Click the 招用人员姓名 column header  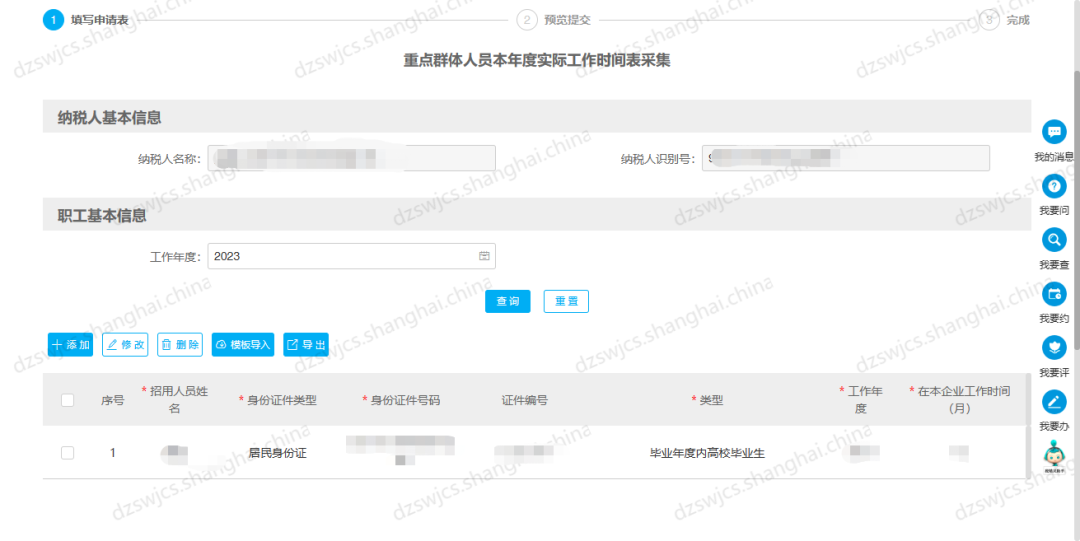pyautogui.click(x=175, y=400)
